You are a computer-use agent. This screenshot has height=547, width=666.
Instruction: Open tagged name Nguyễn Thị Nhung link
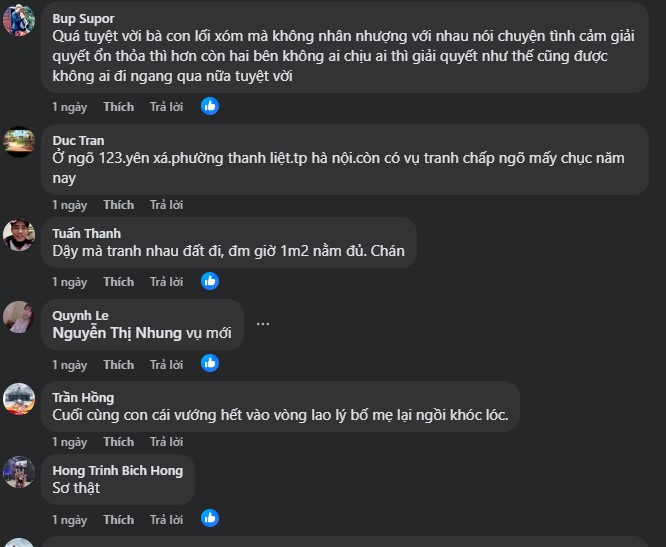[x=117, y=333]
